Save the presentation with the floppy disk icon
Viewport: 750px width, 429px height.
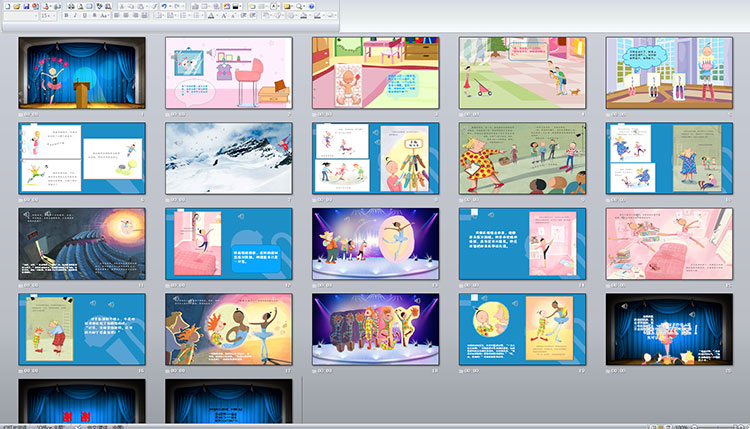pos(26,6)
